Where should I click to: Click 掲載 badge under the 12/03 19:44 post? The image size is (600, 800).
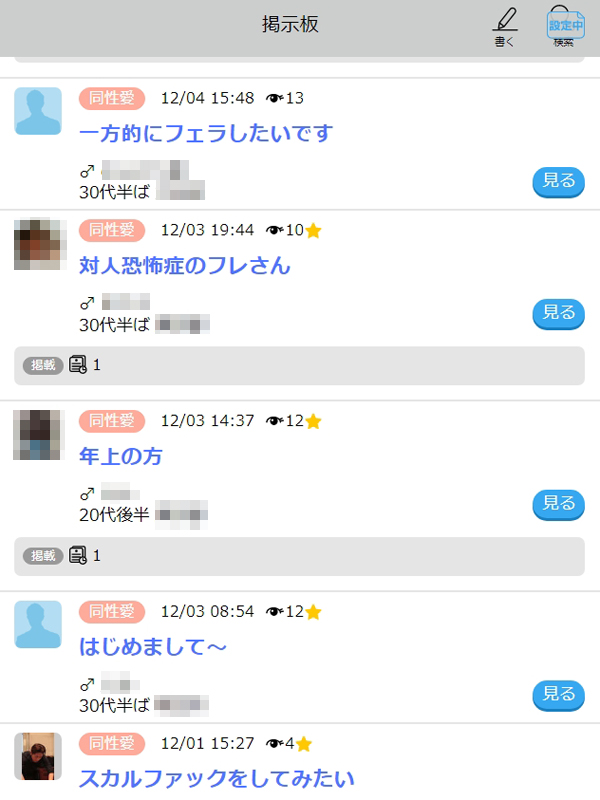tap(43, 365)
